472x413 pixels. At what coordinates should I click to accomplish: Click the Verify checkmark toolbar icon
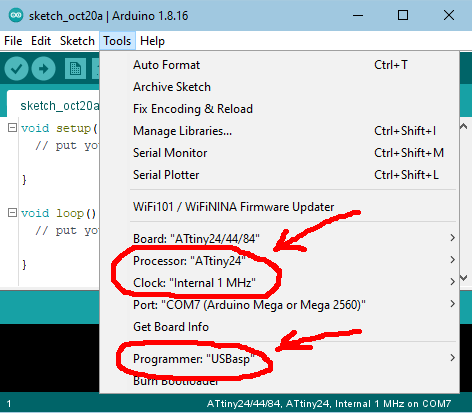pyautogui.click(x=16, y=69)
